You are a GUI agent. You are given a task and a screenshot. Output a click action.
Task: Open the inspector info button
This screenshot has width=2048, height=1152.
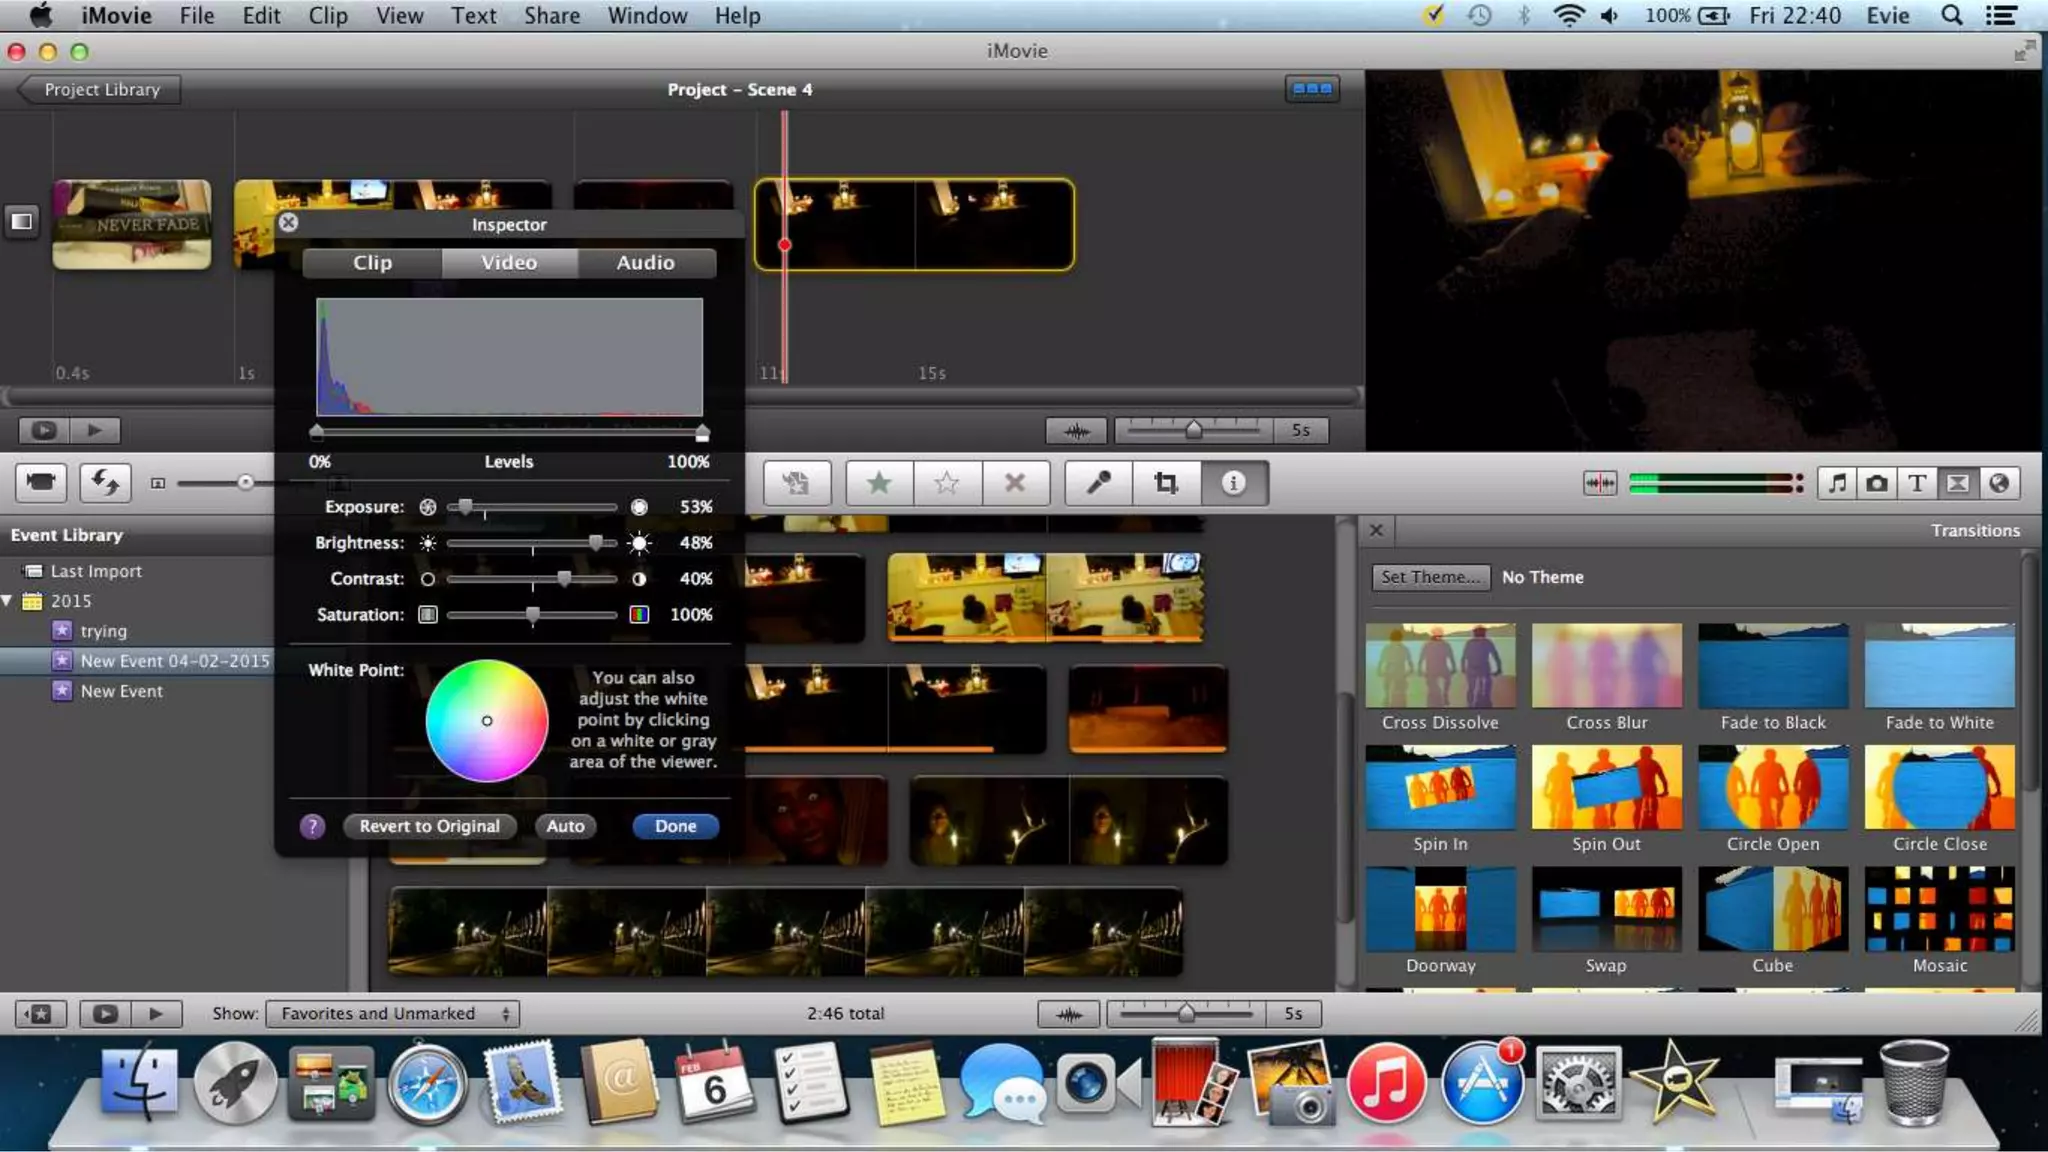[1234, 483]
